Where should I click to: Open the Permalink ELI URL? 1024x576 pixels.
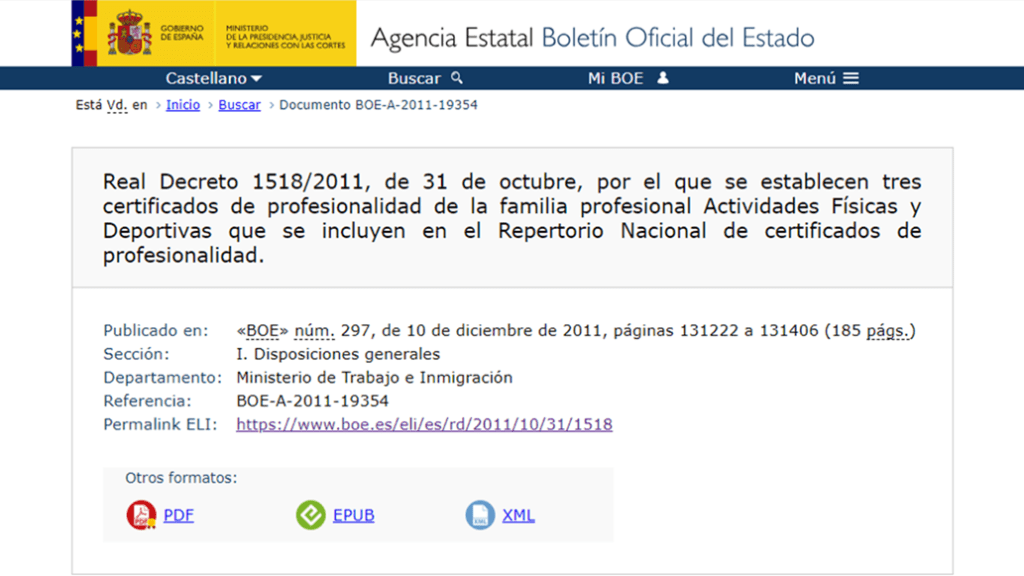point(424,424)
